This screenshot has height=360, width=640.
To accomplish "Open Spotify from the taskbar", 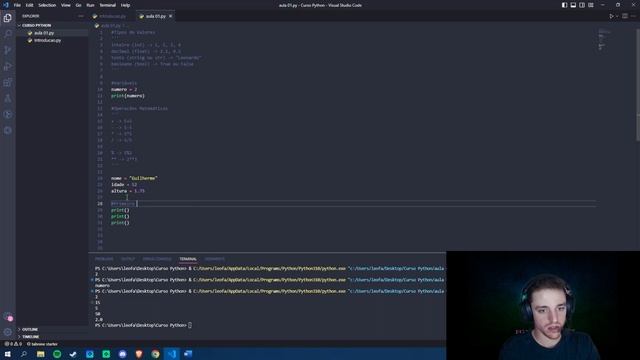I will tap(57, 354).
